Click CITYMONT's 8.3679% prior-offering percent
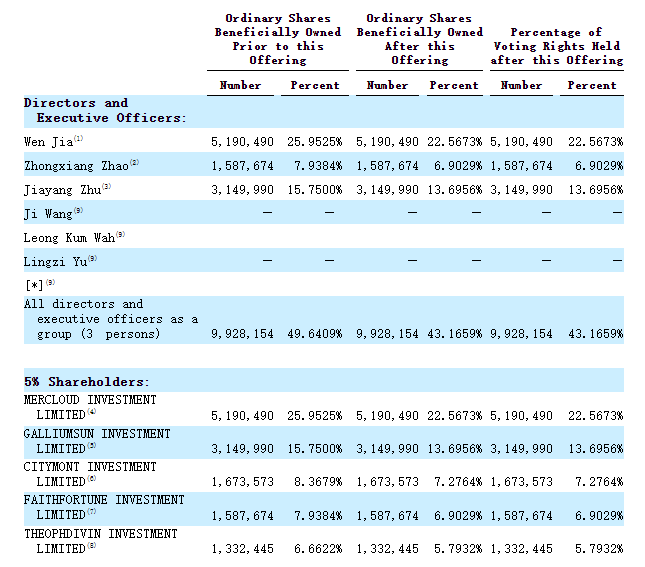Viewport: 645px width, 567px height. 318,482
